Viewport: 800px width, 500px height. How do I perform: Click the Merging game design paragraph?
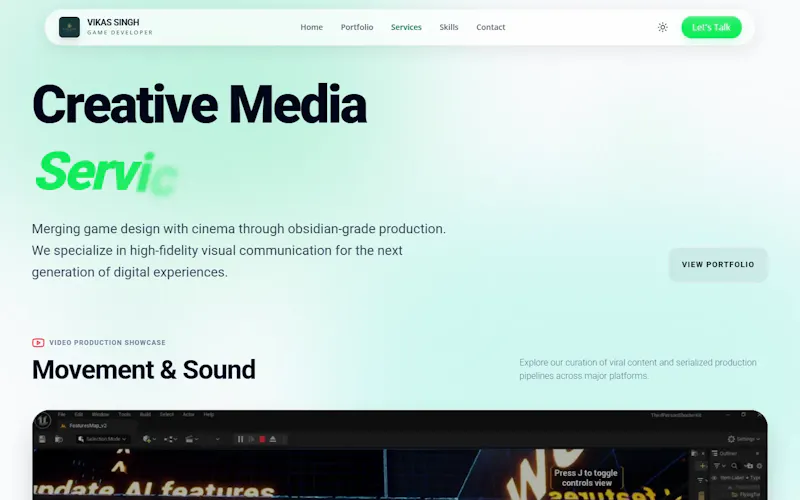point(239,251)
